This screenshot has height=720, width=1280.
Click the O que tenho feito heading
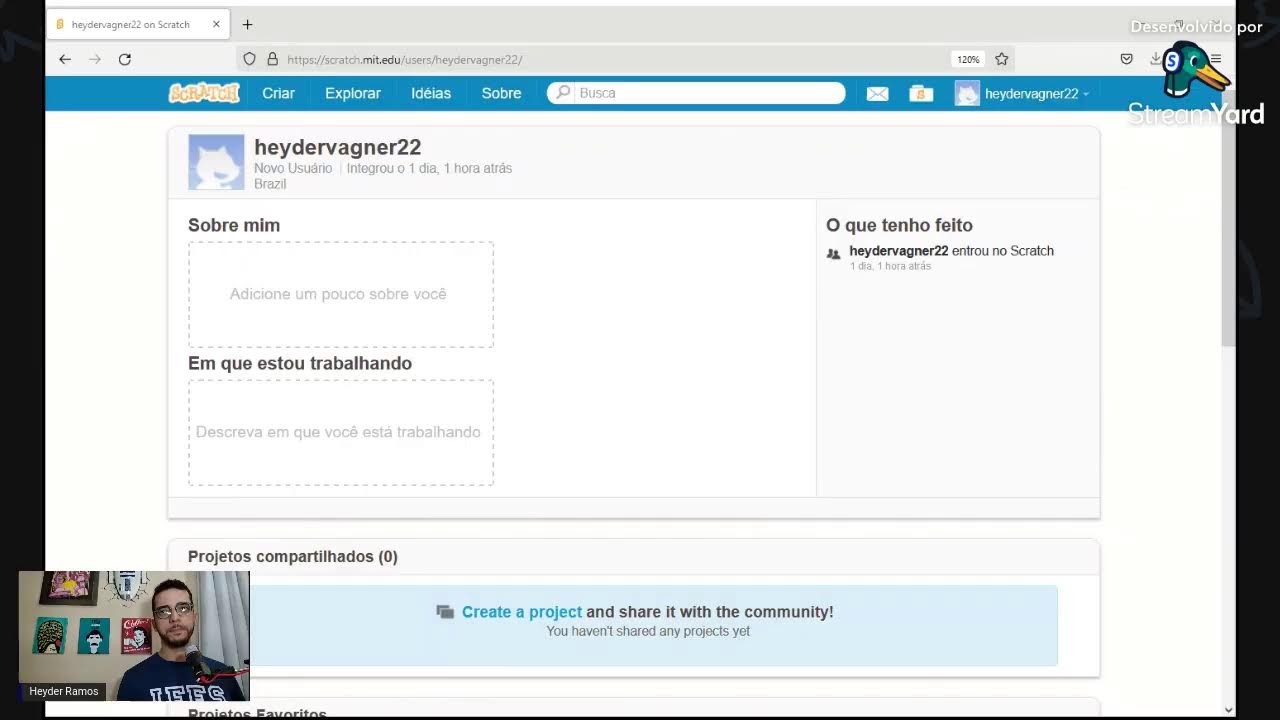pyautogui.click(x=899, y=225)
